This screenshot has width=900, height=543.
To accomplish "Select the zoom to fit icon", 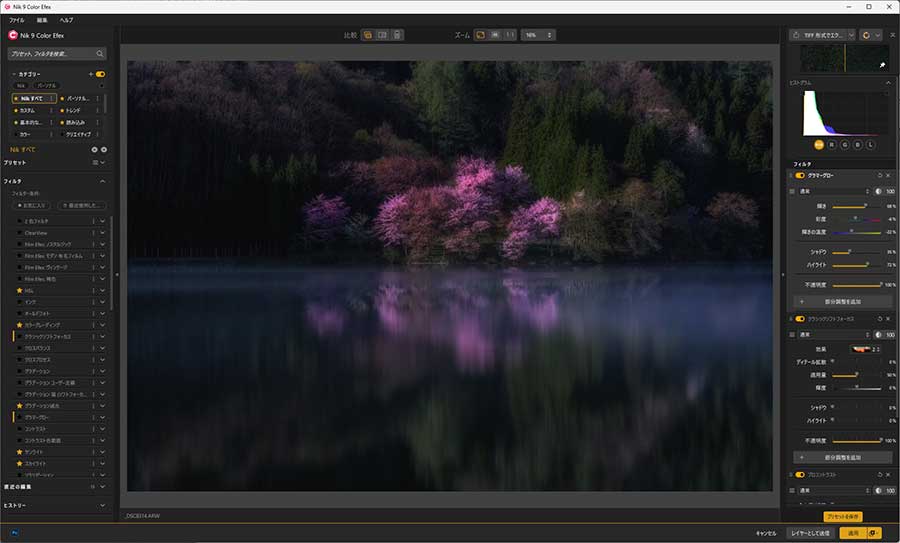I will (480, 35).
